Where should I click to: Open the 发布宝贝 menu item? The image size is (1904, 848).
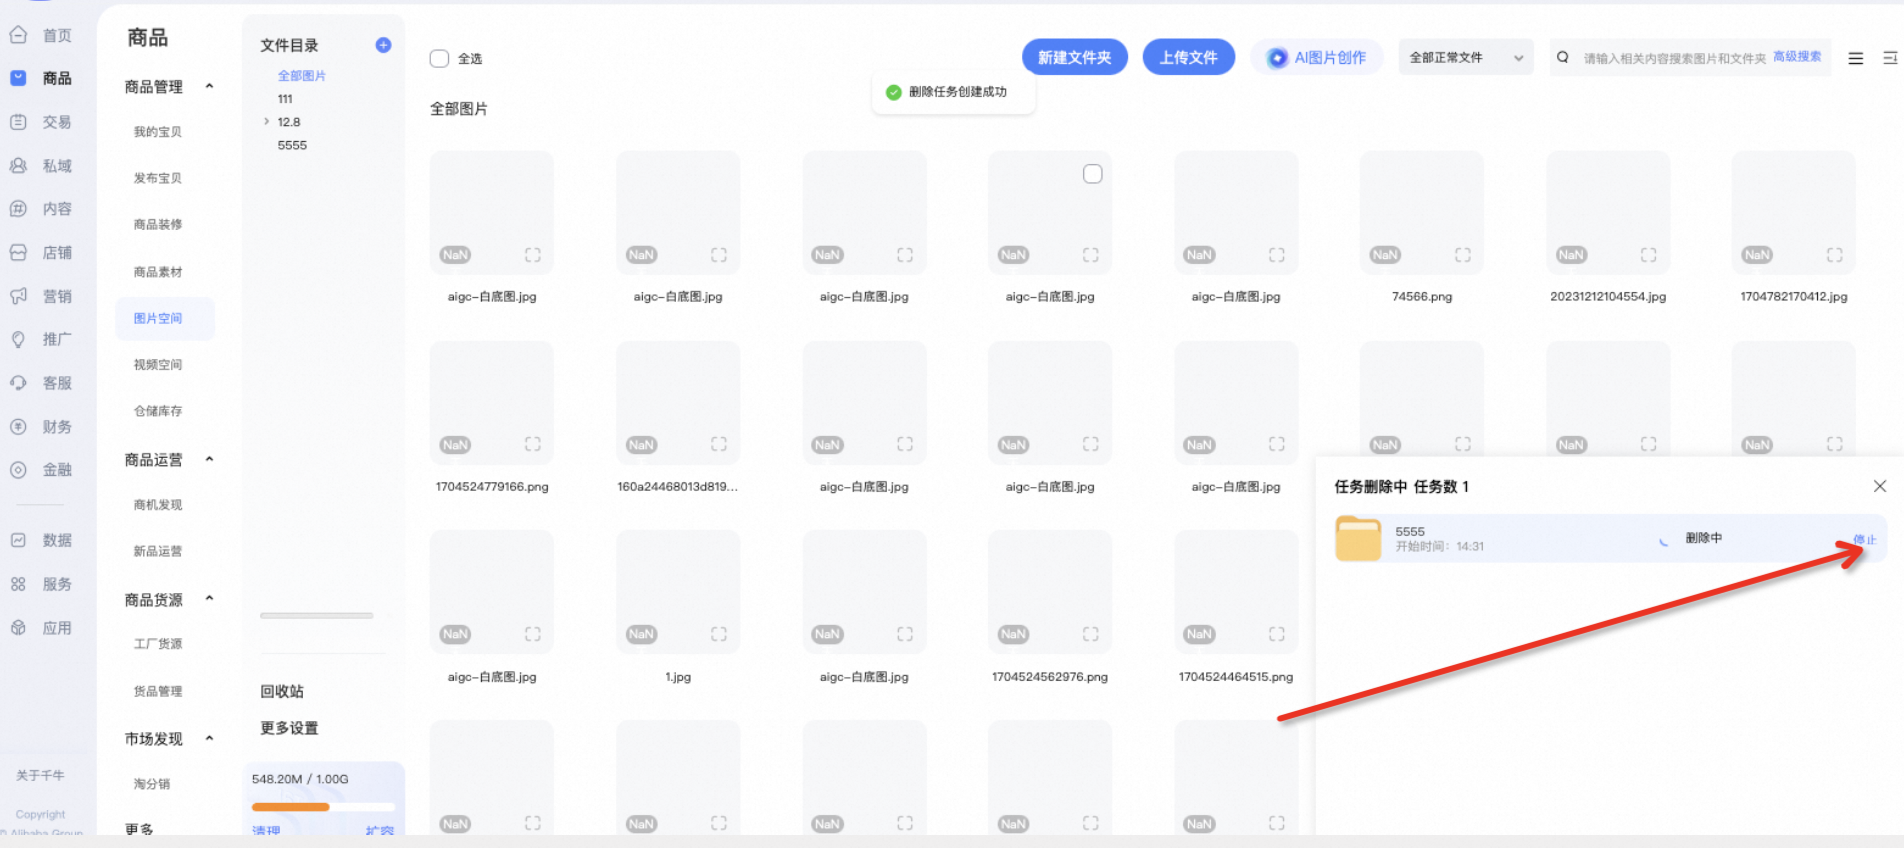[158, 178]
